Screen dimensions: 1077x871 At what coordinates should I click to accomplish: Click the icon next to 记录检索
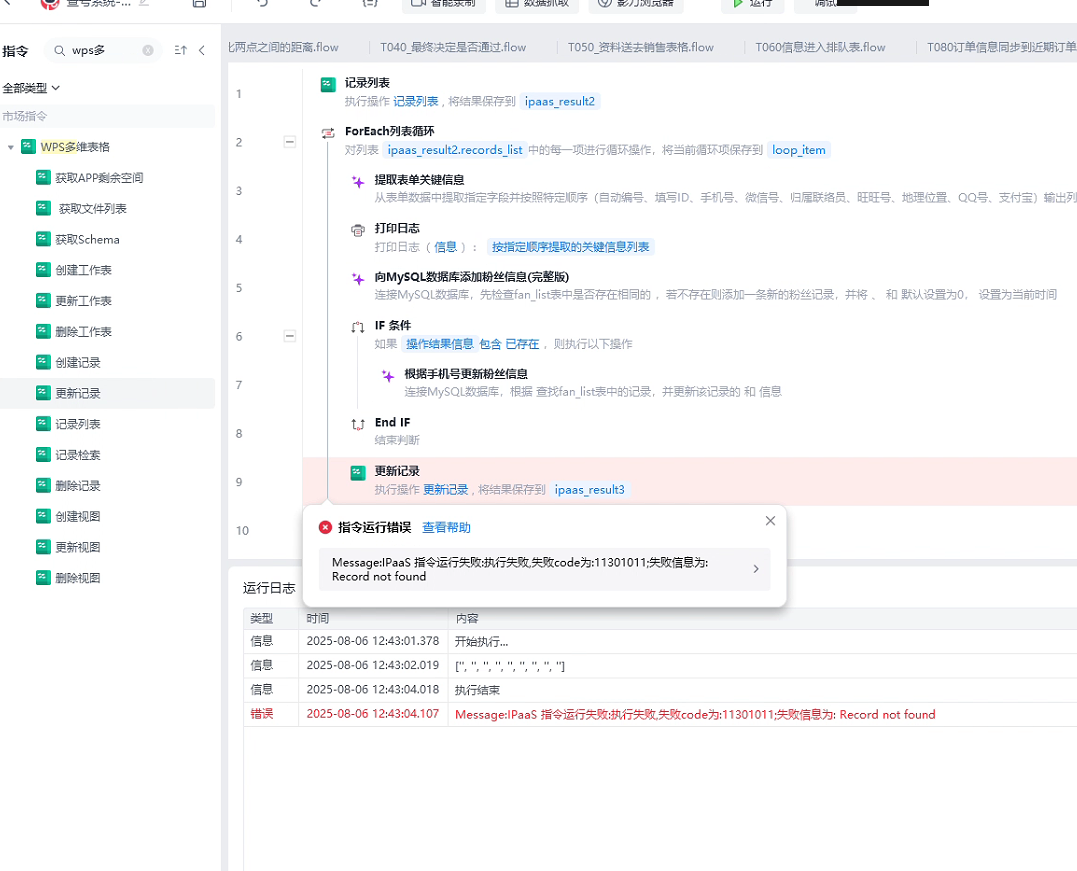click(43, 454)
